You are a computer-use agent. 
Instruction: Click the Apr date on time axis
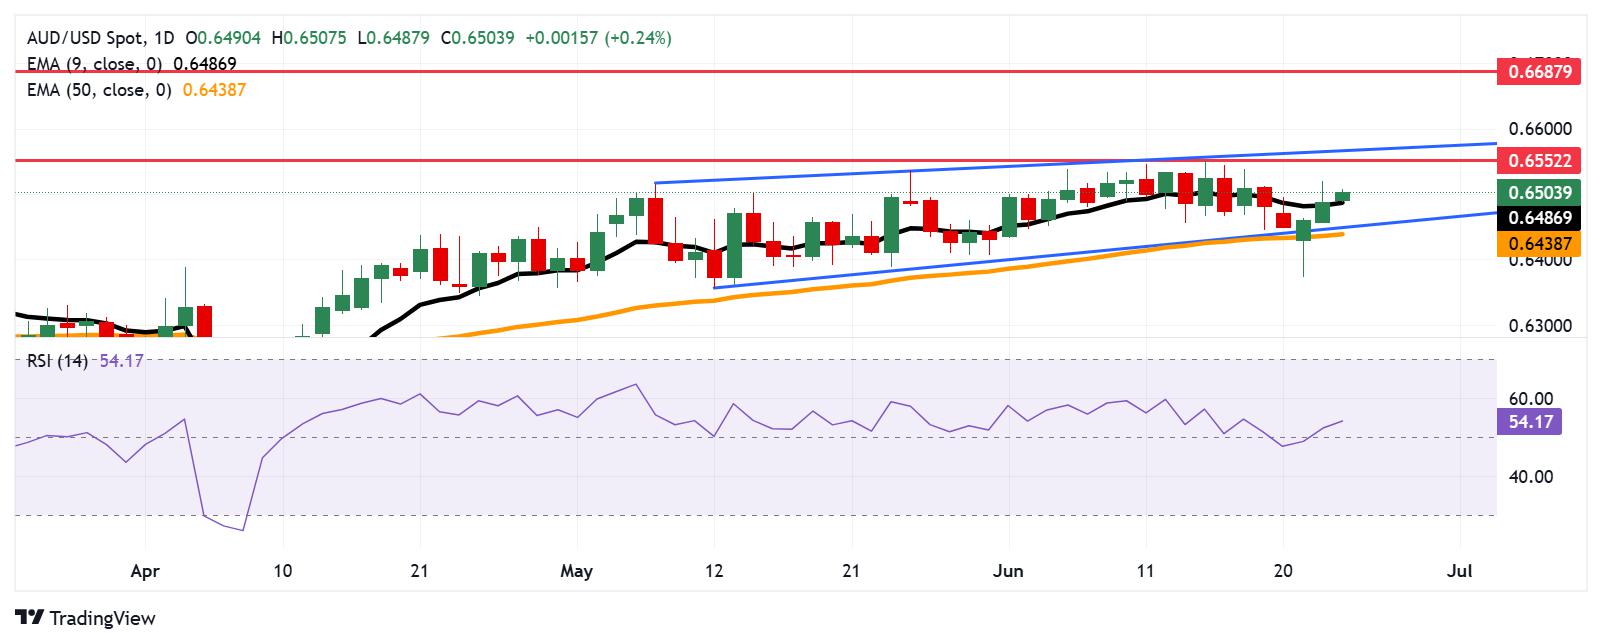[x=146, y=571]
